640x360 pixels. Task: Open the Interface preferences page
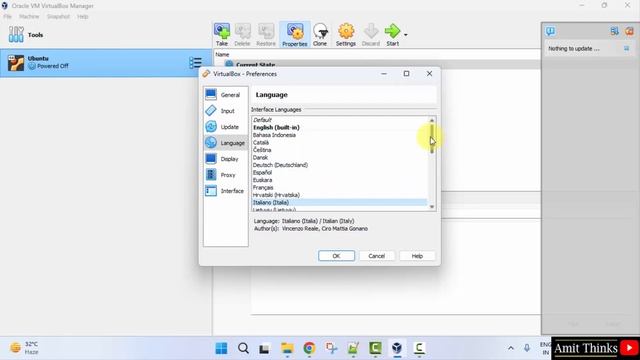pyautogui.click(x=226, y=191)
